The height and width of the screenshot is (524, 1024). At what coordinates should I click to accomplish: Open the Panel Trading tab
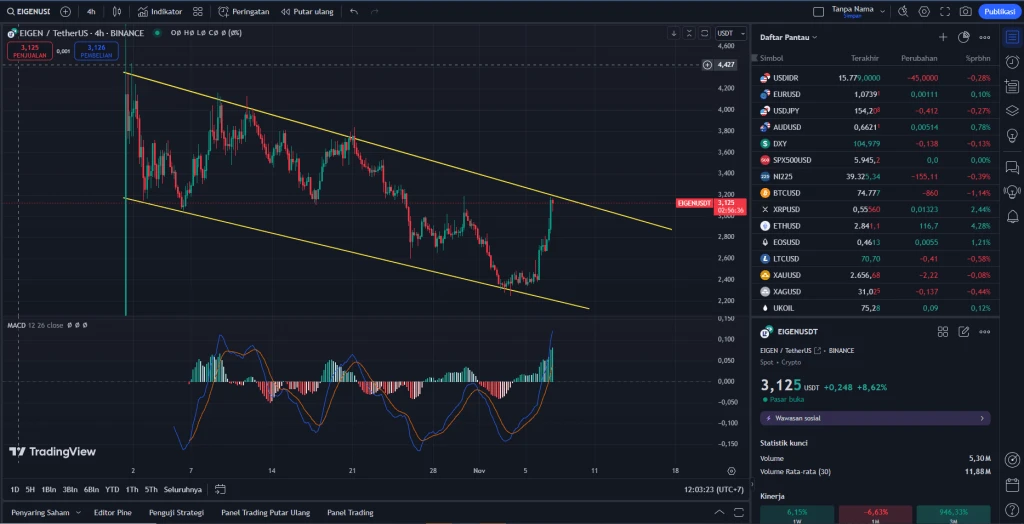[350, 512]
